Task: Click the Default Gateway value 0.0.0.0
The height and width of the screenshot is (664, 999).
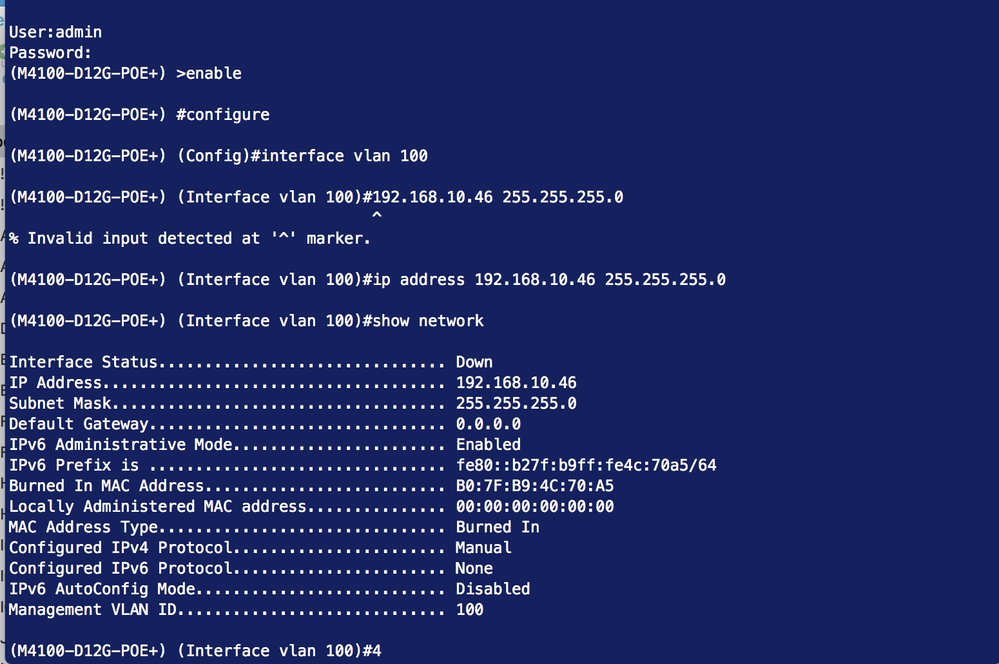Action: 488,424
